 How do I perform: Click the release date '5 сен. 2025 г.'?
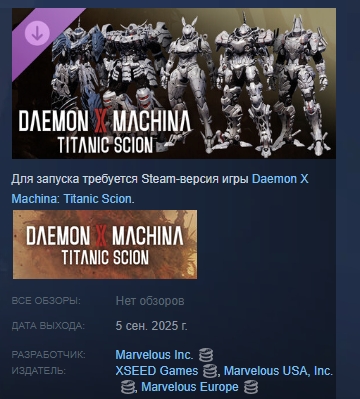pos(151,325)
